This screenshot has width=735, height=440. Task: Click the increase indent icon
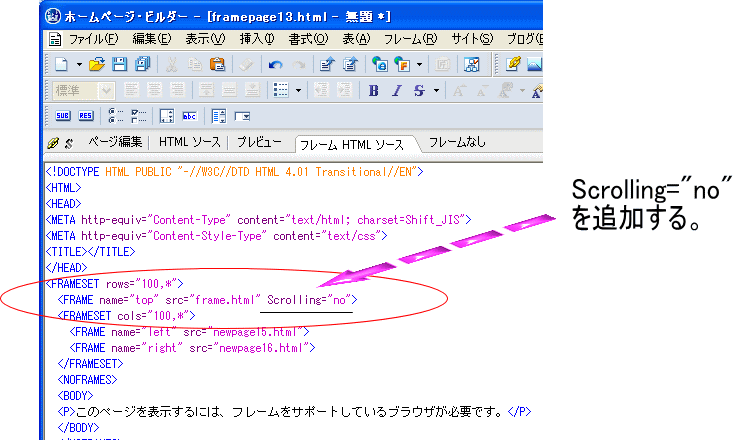click(x=345, y=90)
